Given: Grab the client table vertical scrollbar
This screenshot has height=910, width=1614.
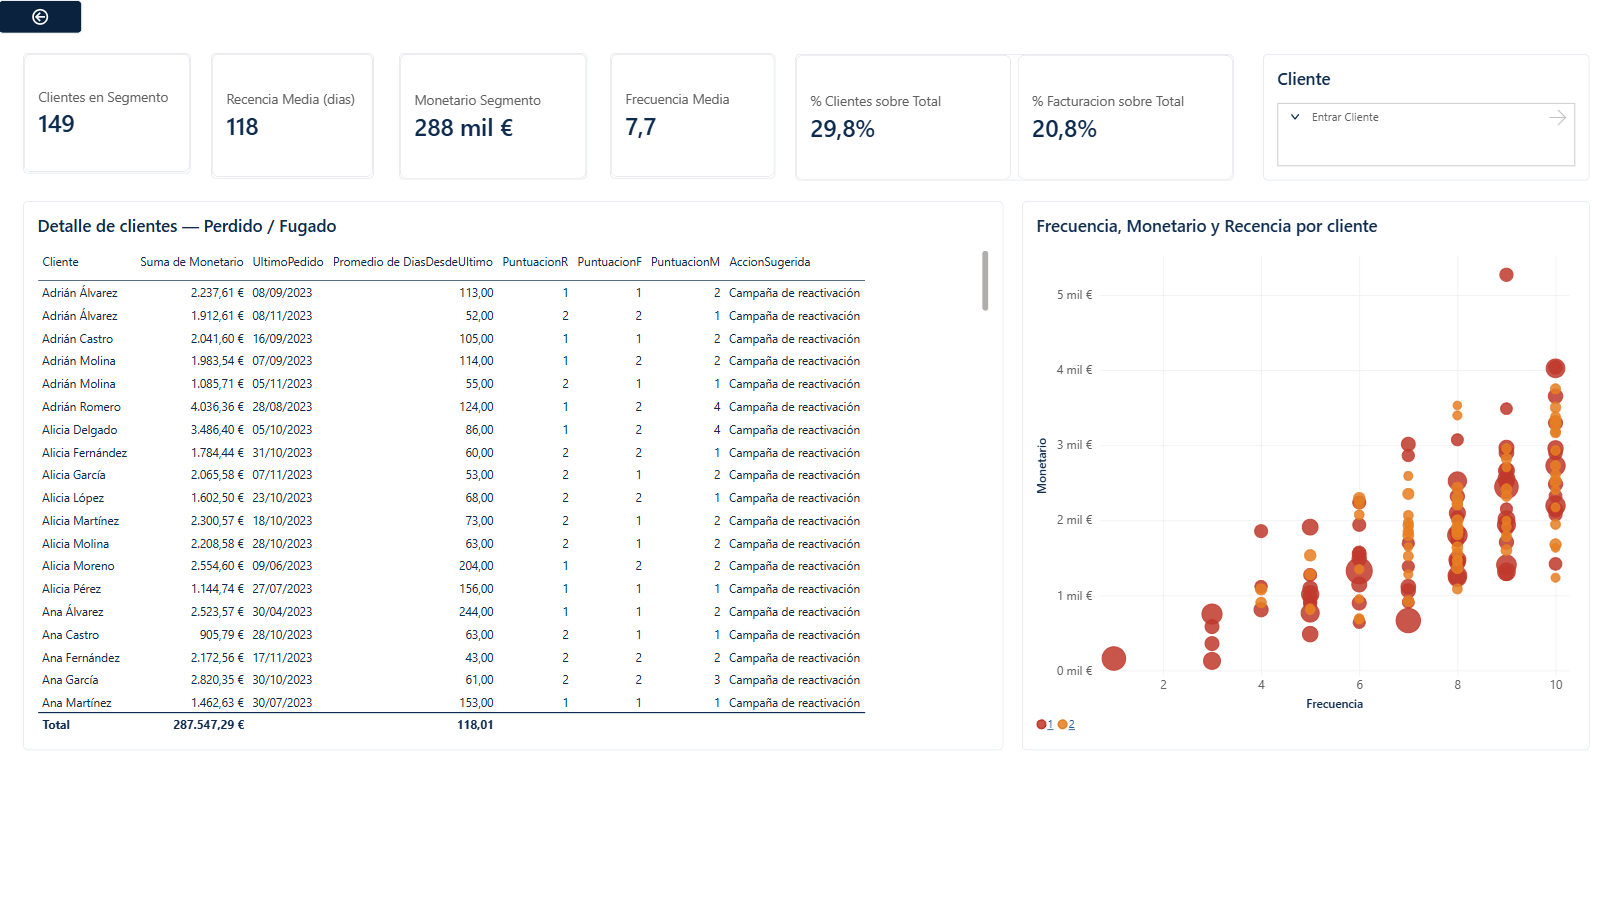Looking at the screenshot, I should point(985,281).
